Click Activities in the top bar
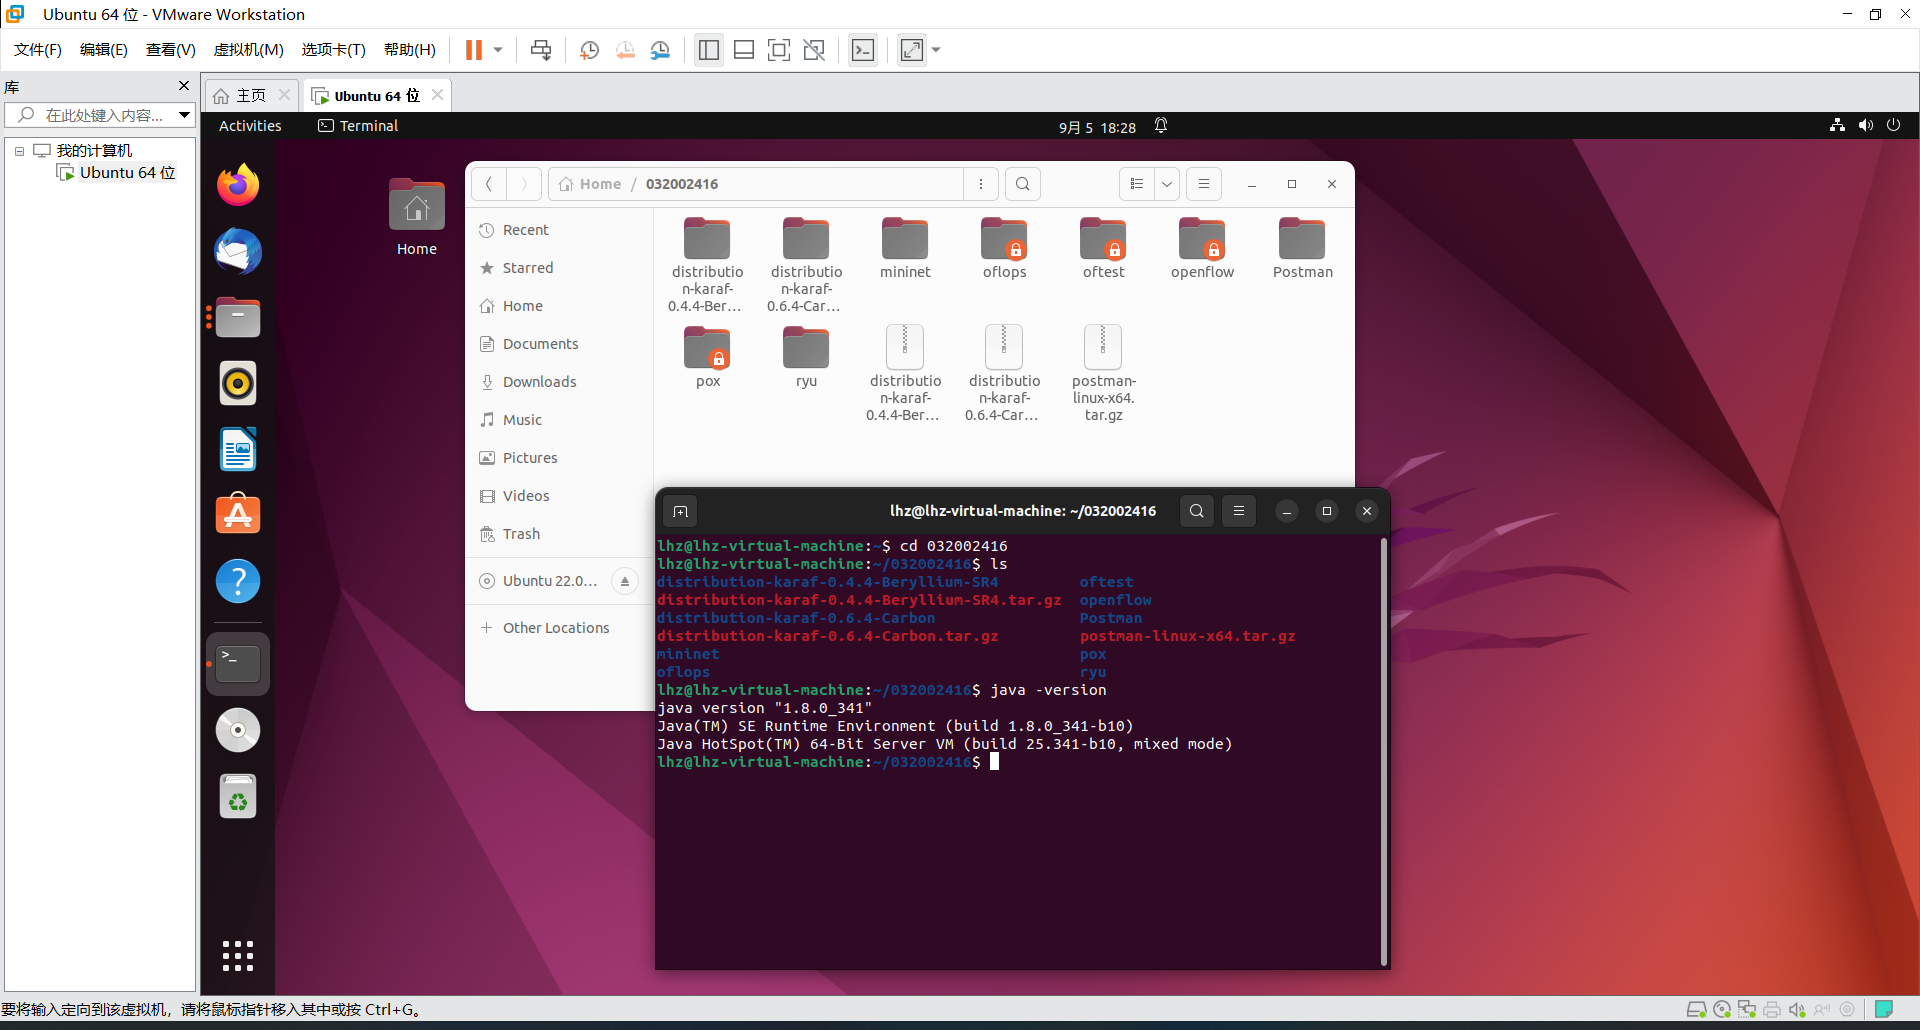 pyautogui.click(x=250, y=126)
